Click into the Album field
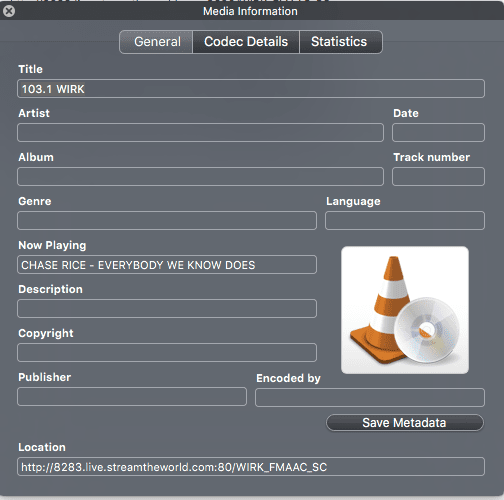Viewport: 504px width, 500px height. click(200, 177)
